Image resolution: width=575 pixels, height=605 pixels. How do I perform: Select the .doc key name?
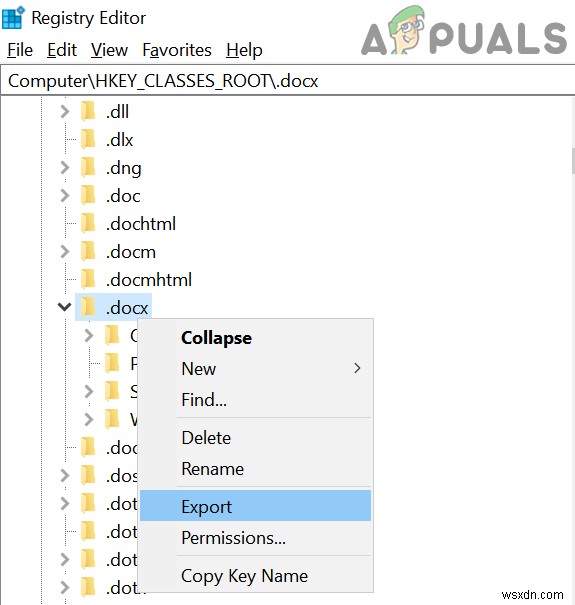(x=123, y=196)
